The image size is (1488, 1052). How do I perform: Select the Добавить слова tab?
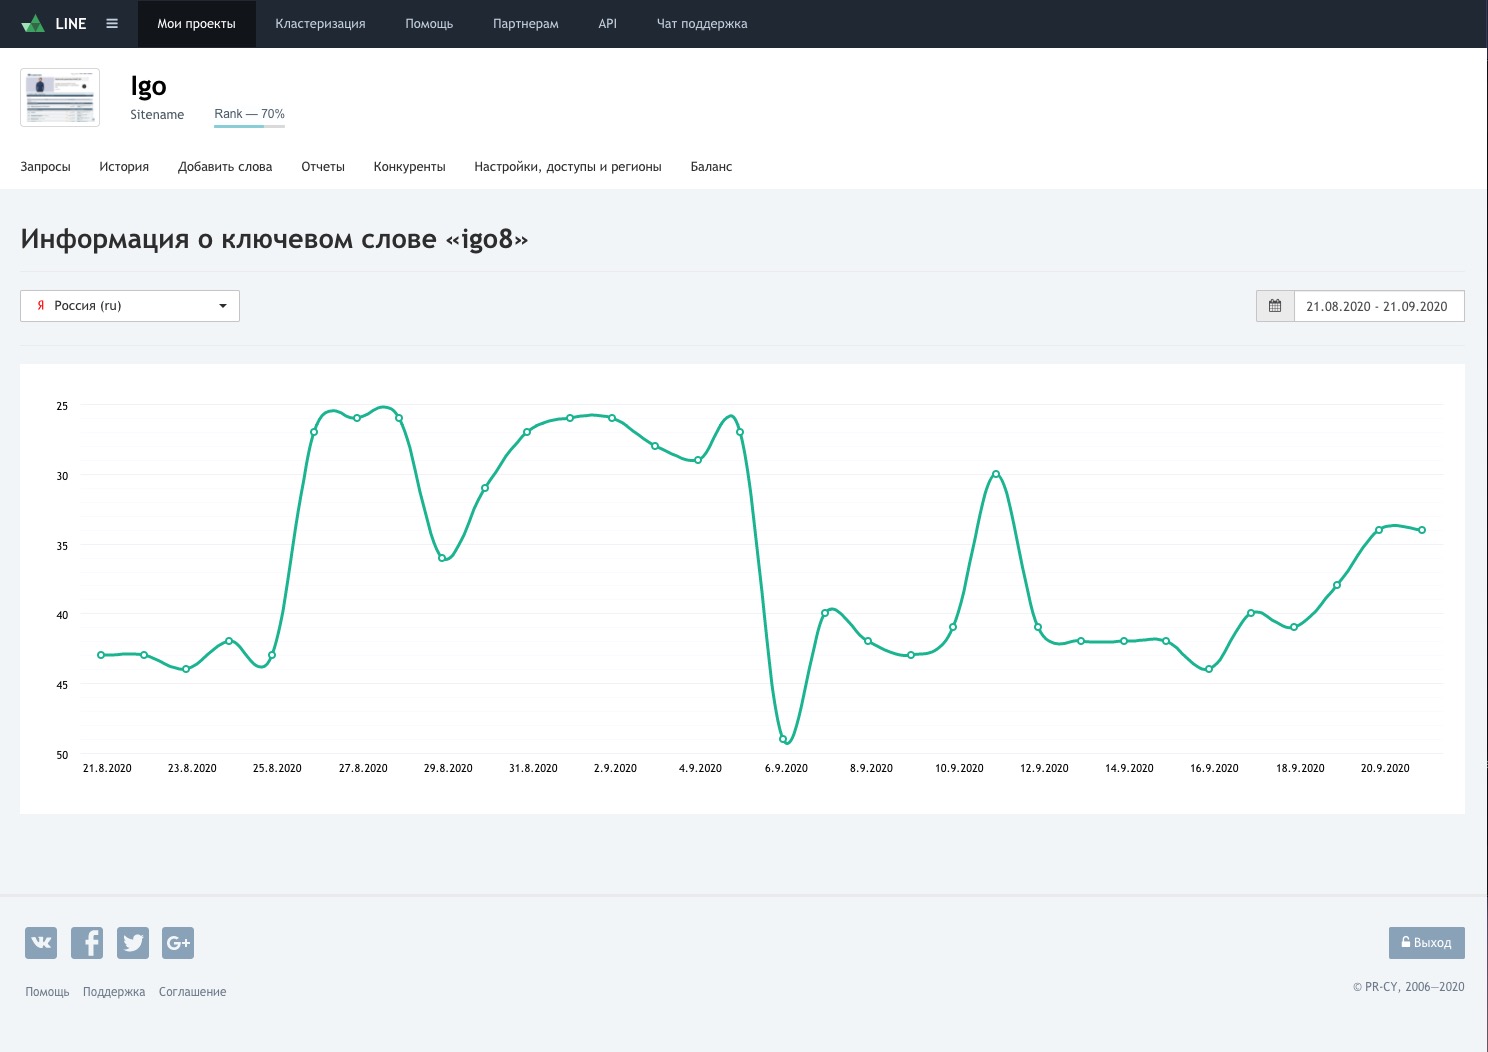225,167
